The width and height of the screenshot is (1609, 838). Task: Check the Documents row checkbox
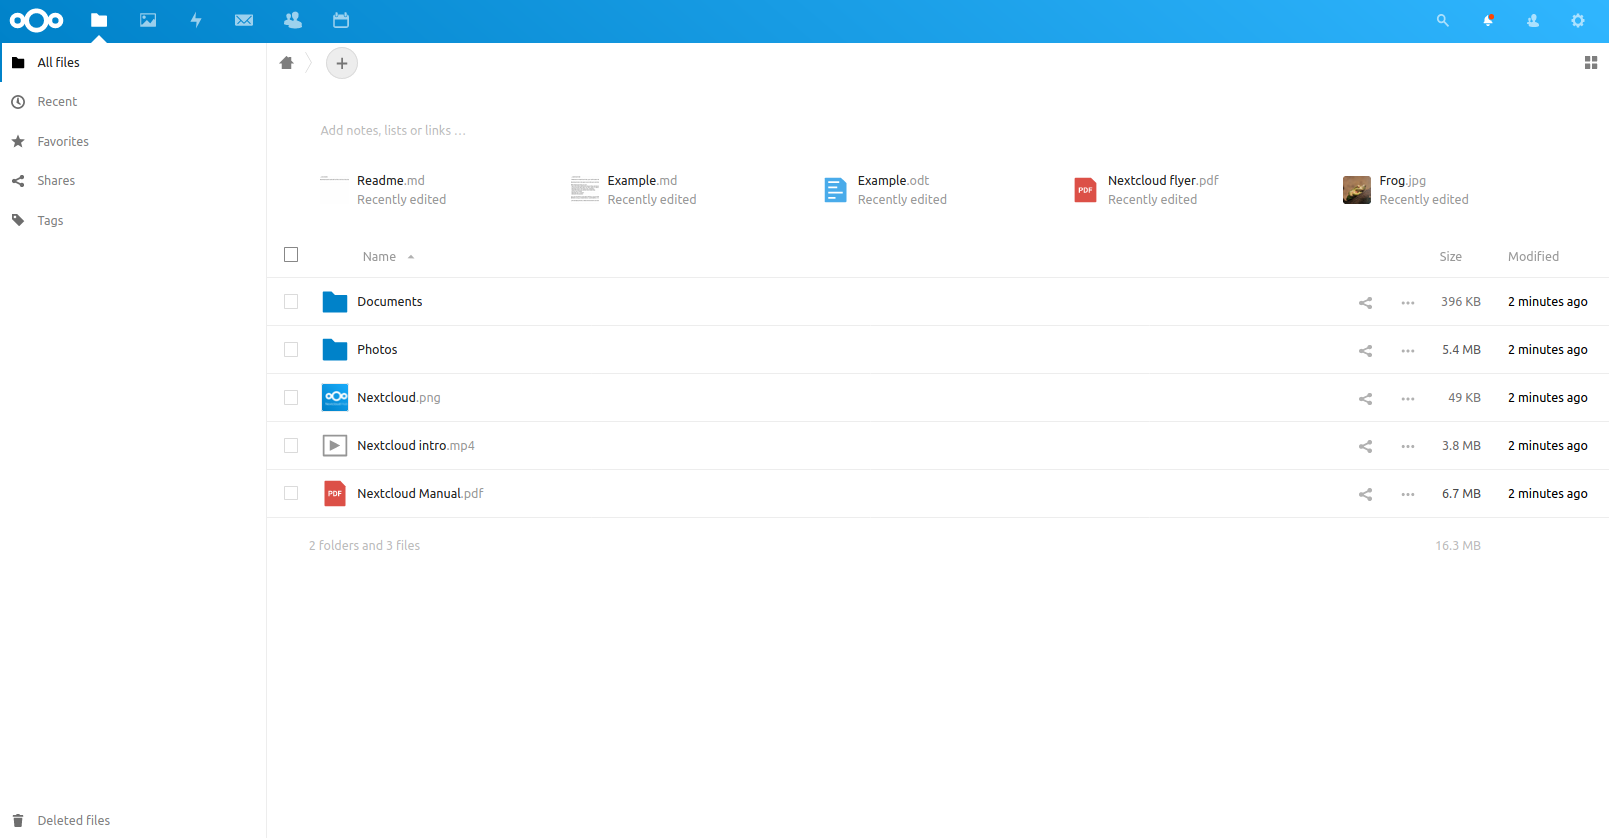[x=291, y=302]
